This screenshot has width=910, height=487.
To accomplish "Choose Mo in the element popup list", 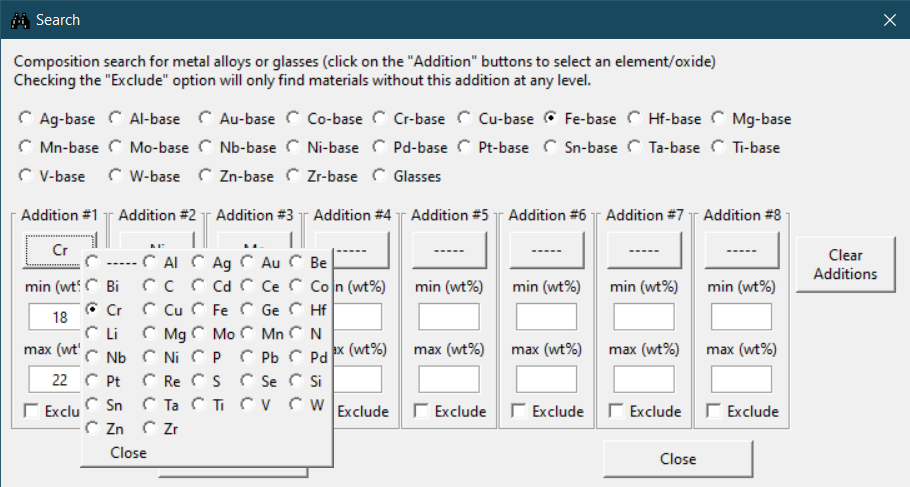I will (200, 334).
